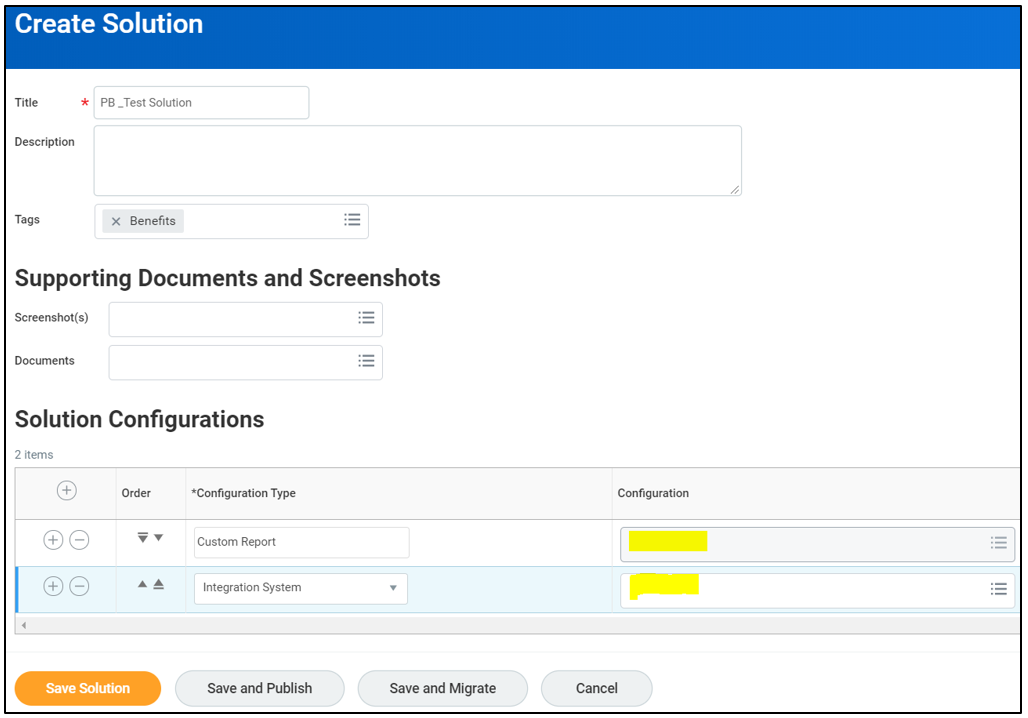Add a new row using the grid header plus icon
Viewport: 1028px width, 718px height.
click(x=66, y=491)
